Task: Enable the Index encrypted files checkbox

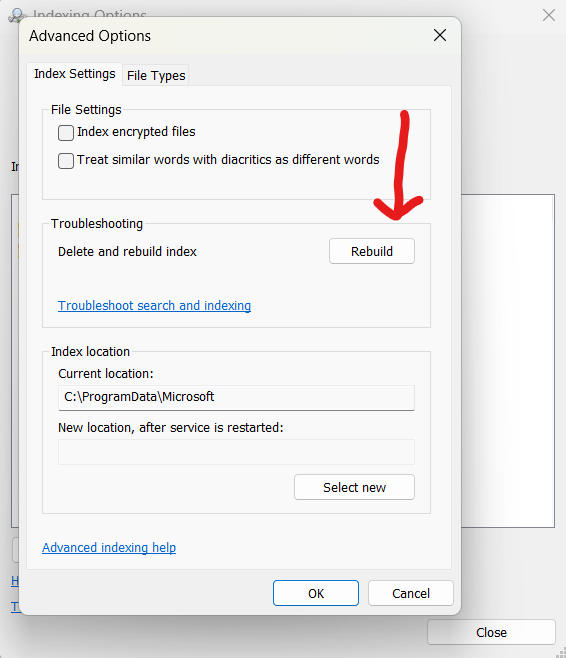Action: [x=66, y=133]
